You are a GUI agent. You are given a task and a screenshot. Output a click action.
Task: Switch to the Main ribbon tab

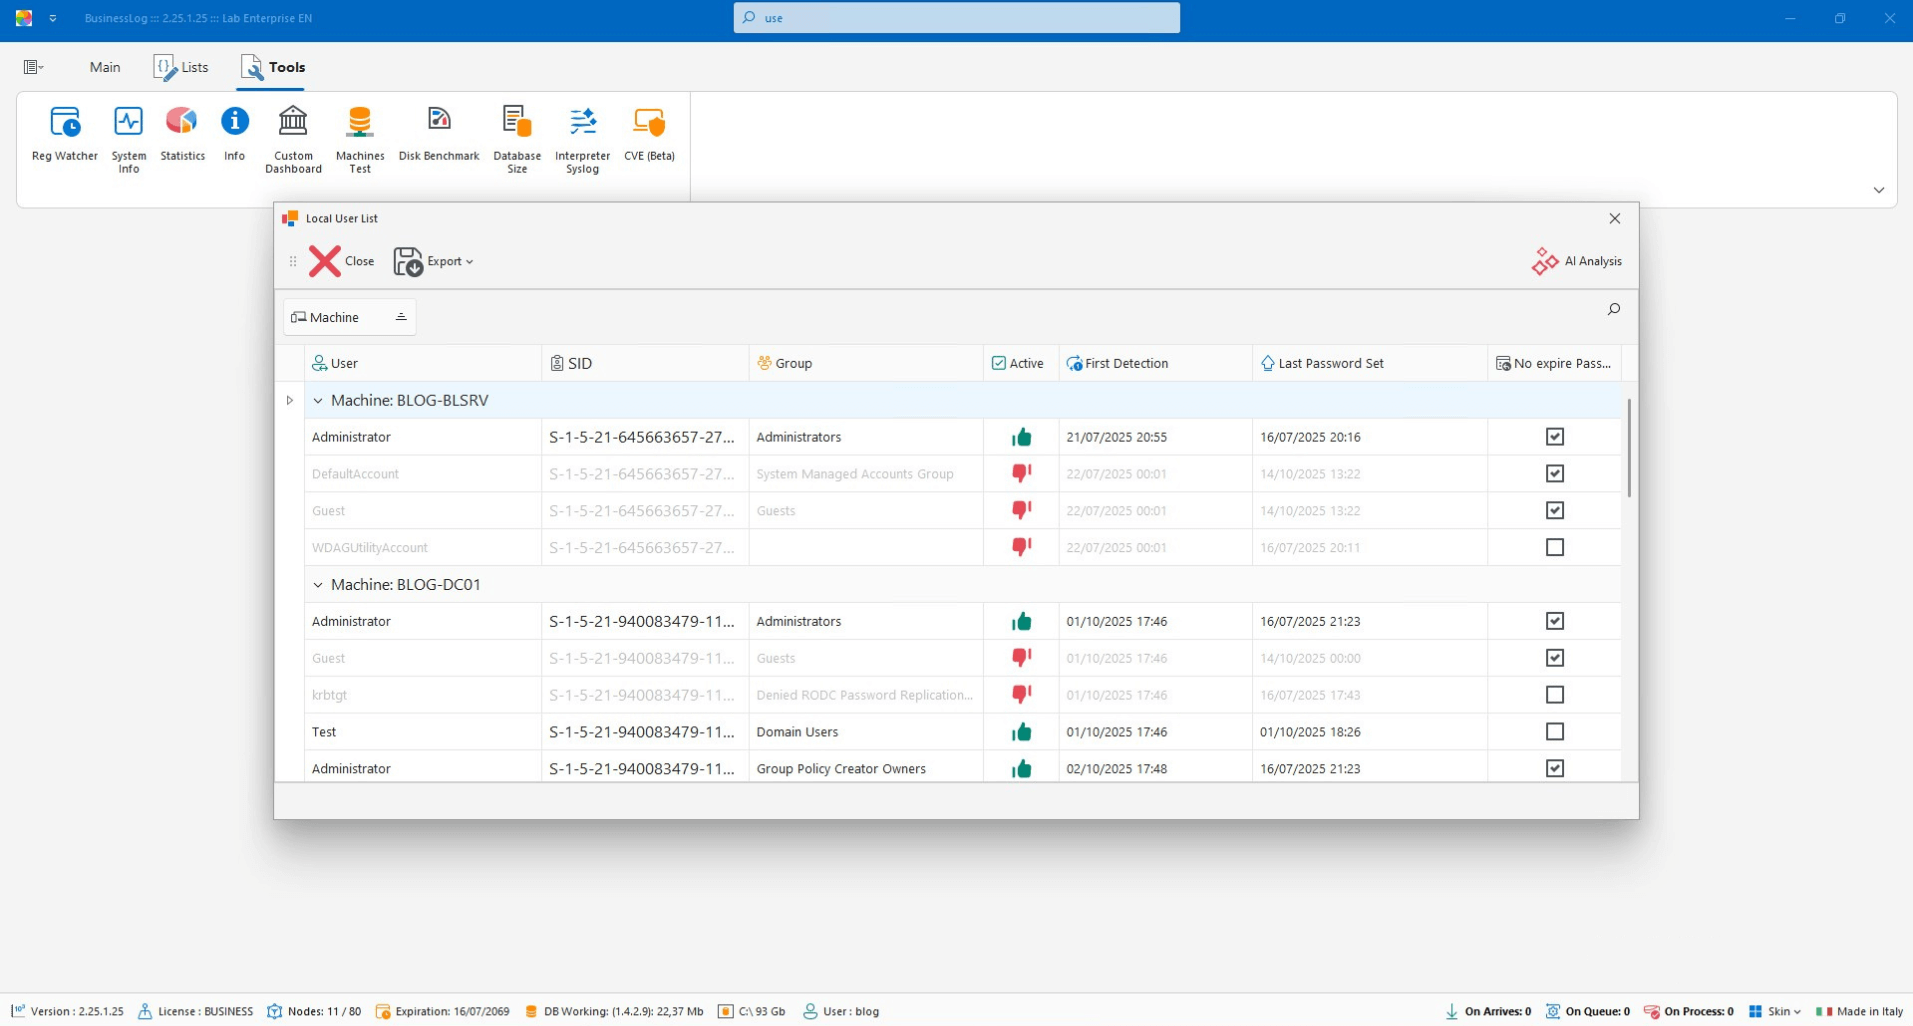pos(105,67)
